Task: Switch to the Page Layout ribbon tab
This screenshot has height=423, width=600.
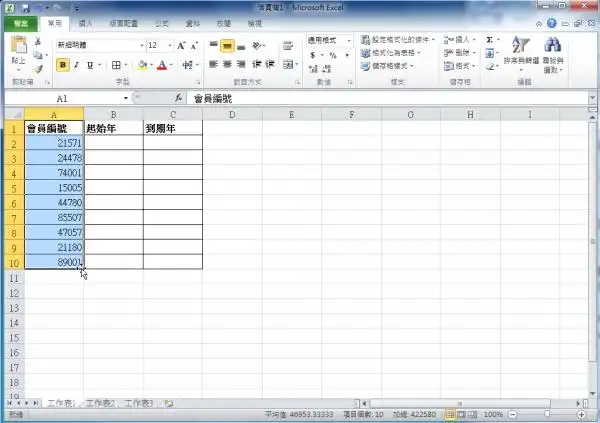Action: (x=124, y=24)
